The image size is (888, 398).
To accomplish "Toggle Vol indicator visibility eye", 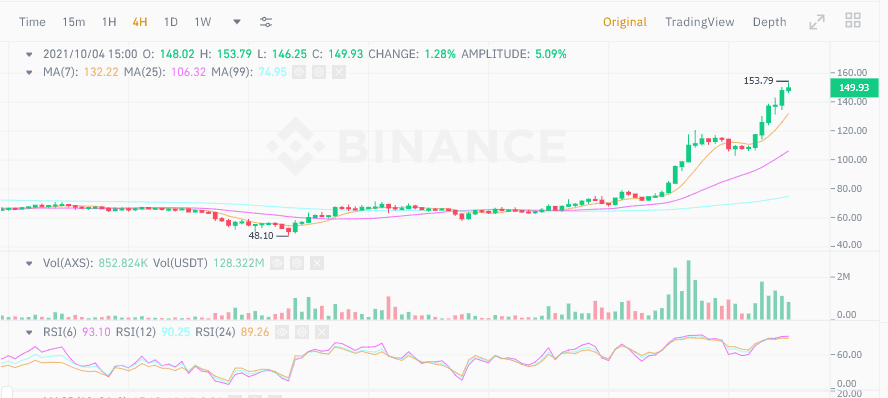I will pyautogui.click(x=277, y=263).
